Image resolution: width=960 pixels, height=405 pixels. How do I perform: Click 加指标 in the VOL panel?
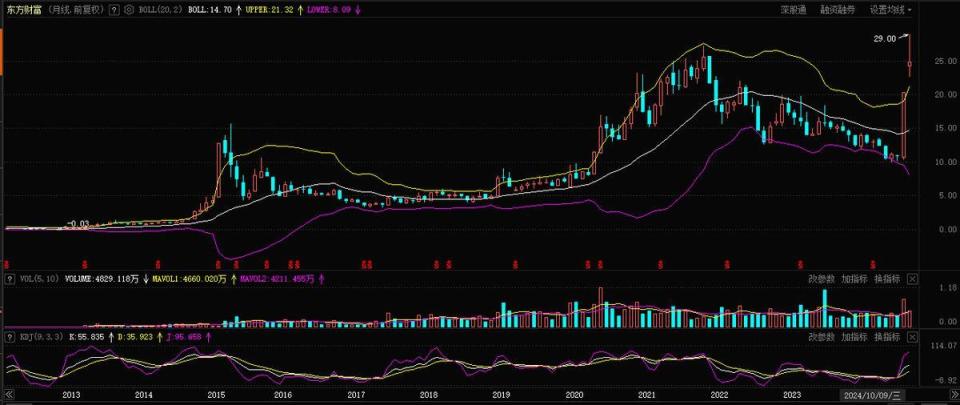click(x=854, y=279)
